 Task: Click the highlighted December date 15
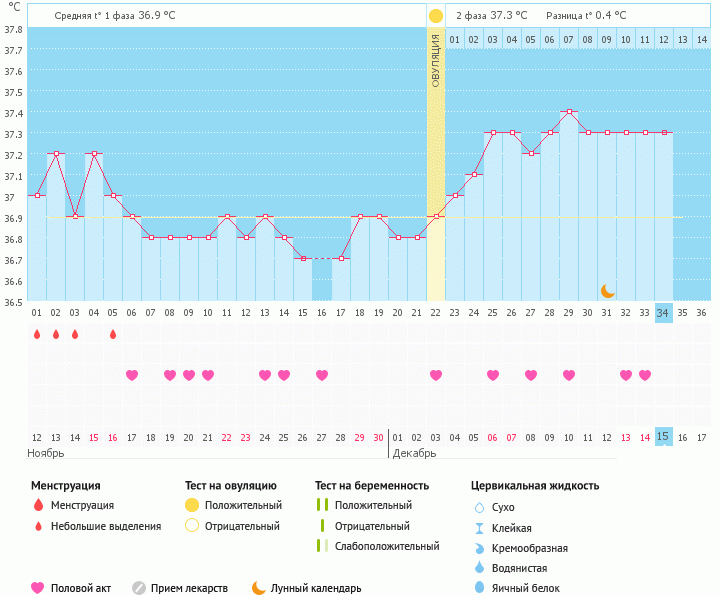(x=663, y=436)
